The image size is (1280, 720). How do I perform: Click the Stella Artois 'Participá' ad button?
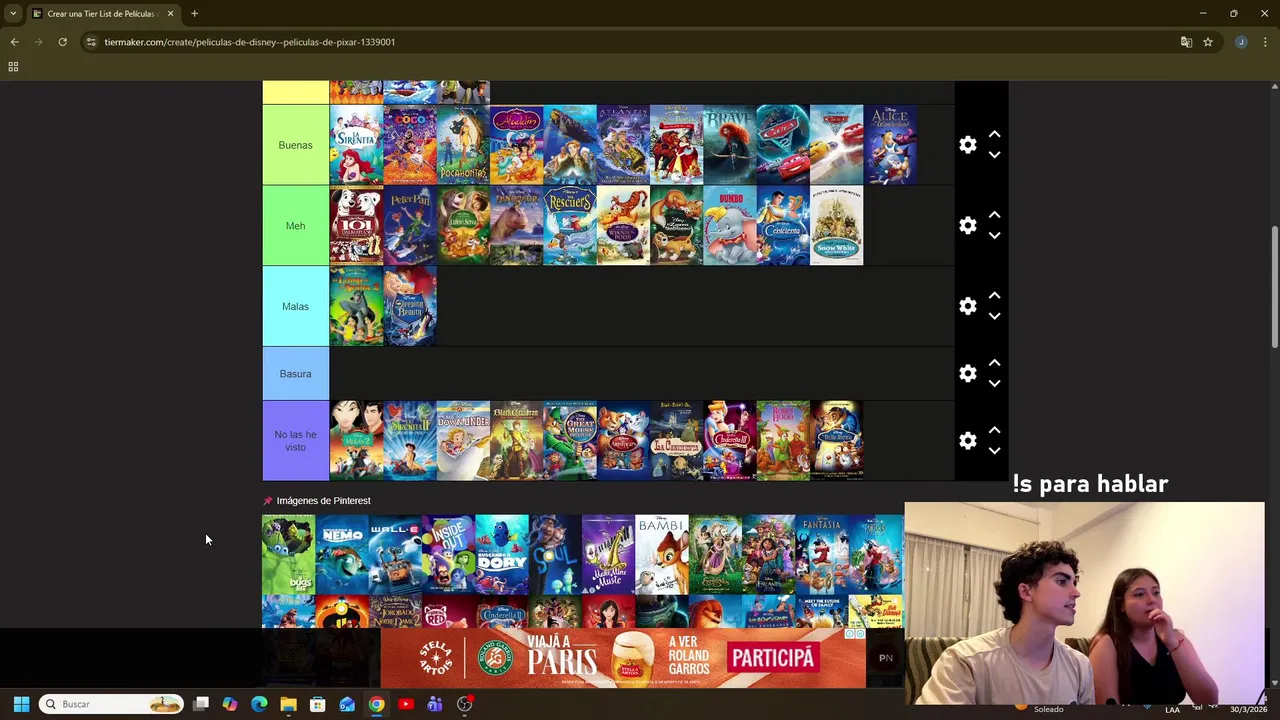point(772,658)
